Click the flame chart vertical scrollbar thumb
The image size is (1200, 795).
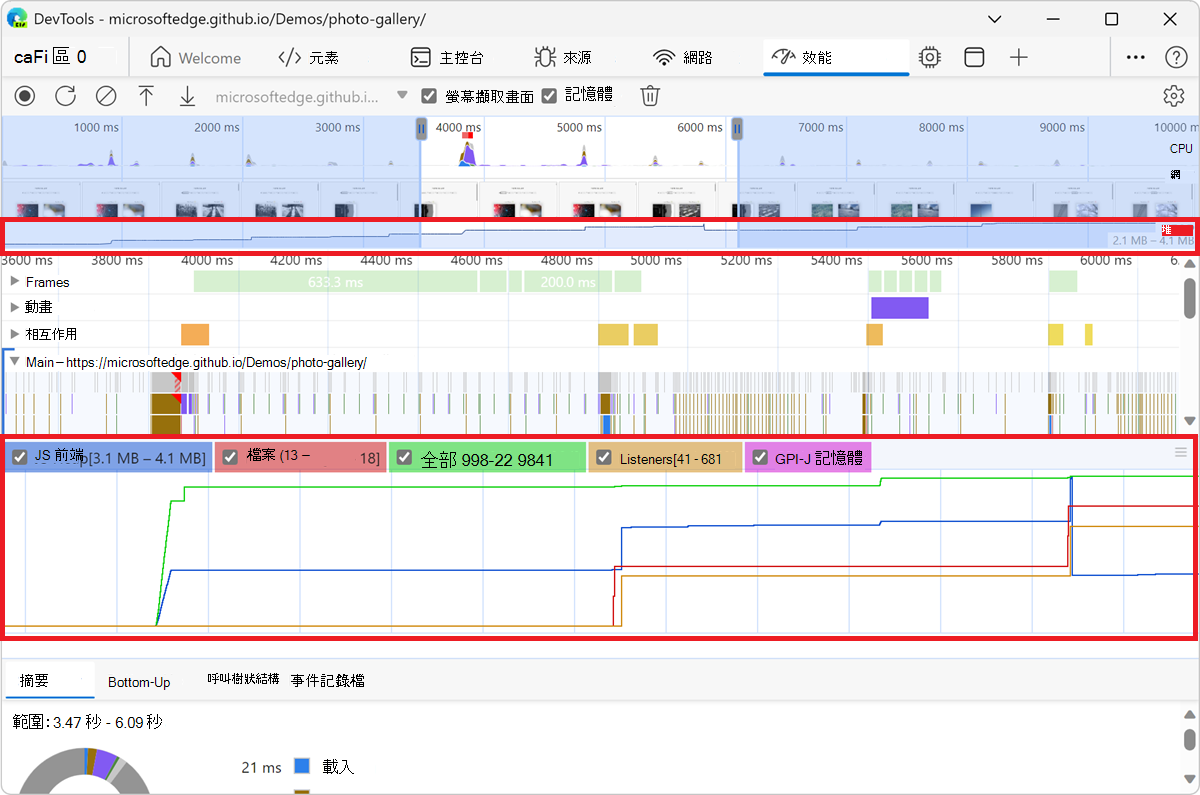tap(1190, 297)
